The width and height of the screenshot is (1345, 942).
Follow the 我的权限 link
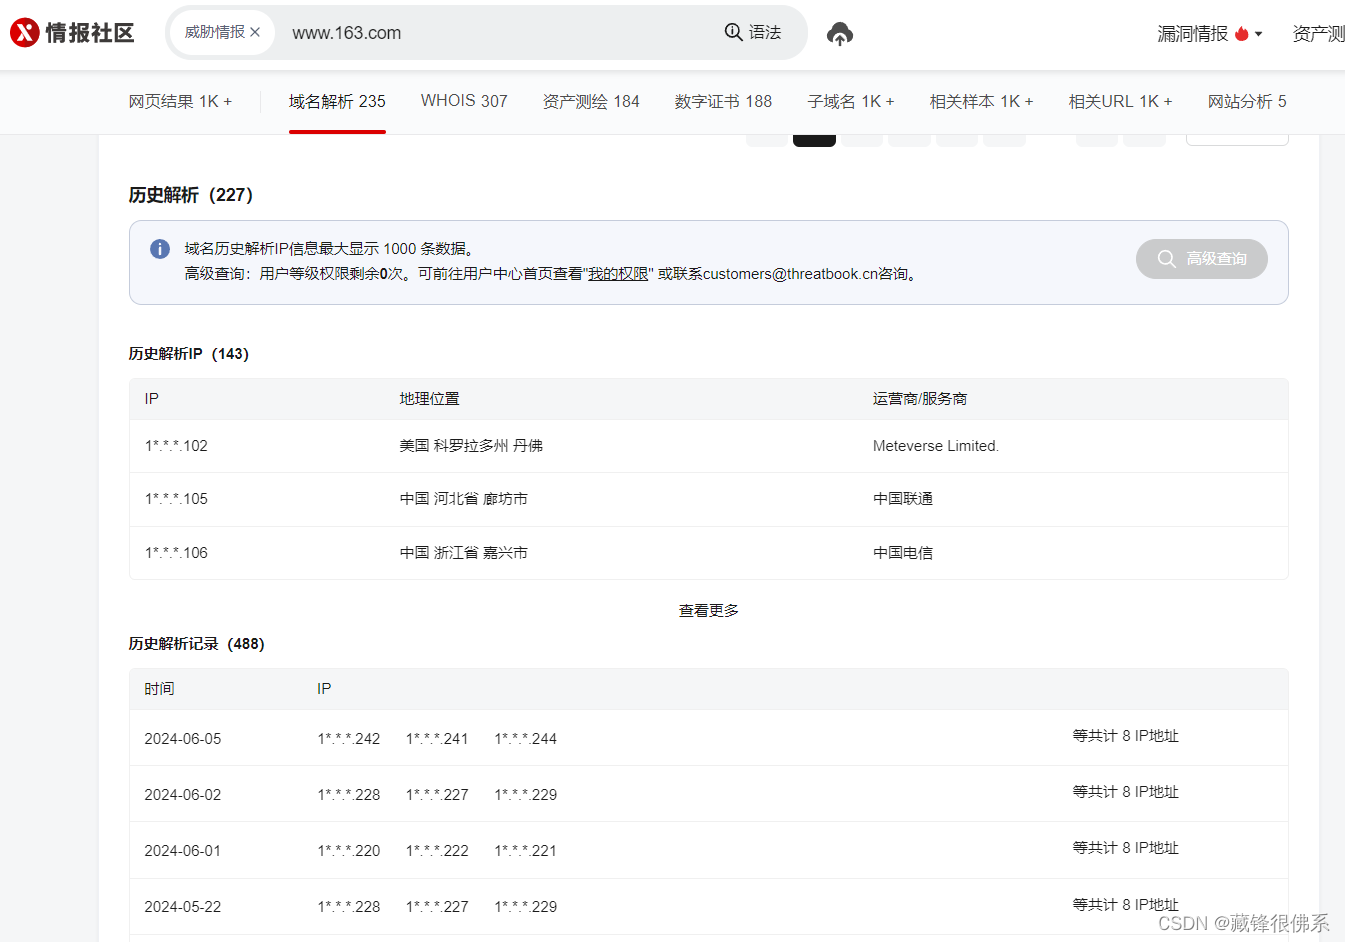click(618, 274)
